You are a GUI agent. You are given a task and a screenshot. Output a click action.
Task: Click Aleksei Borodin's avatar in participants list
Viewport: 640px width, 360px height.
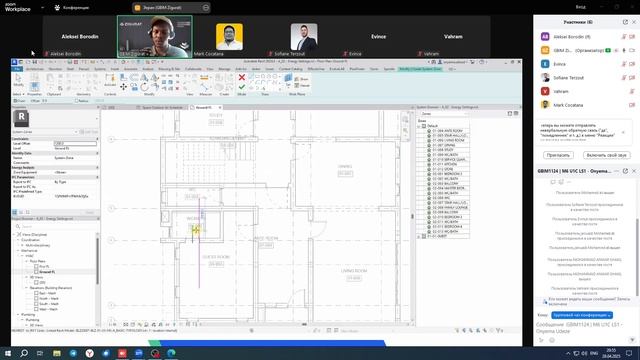545,37
